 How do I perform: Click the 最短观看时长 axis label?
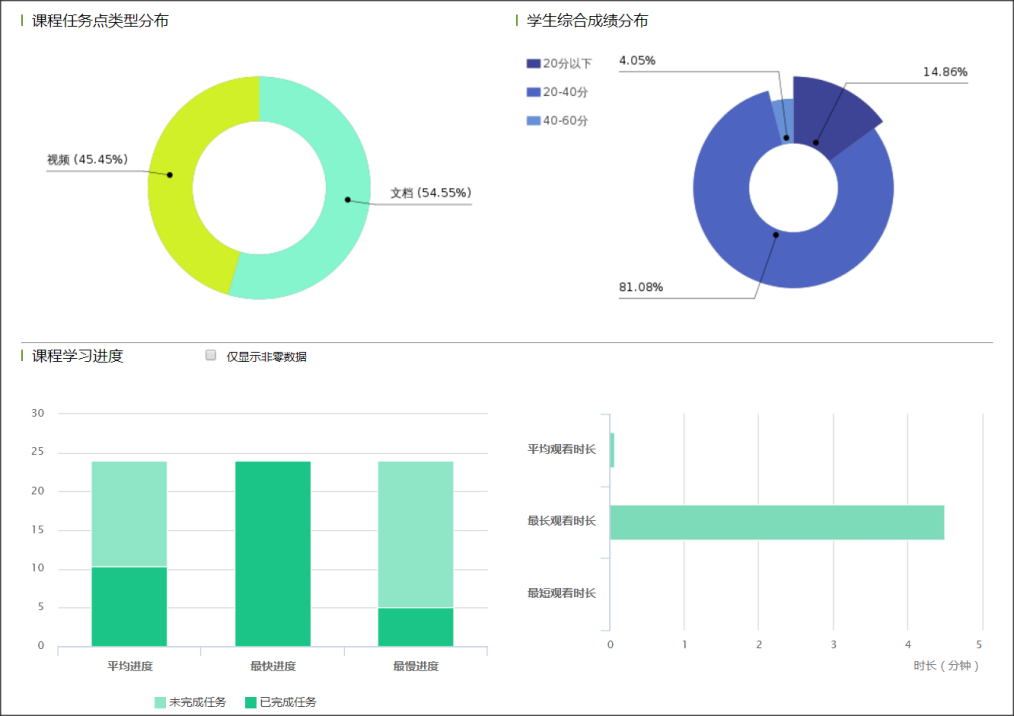tap(561, 593)
